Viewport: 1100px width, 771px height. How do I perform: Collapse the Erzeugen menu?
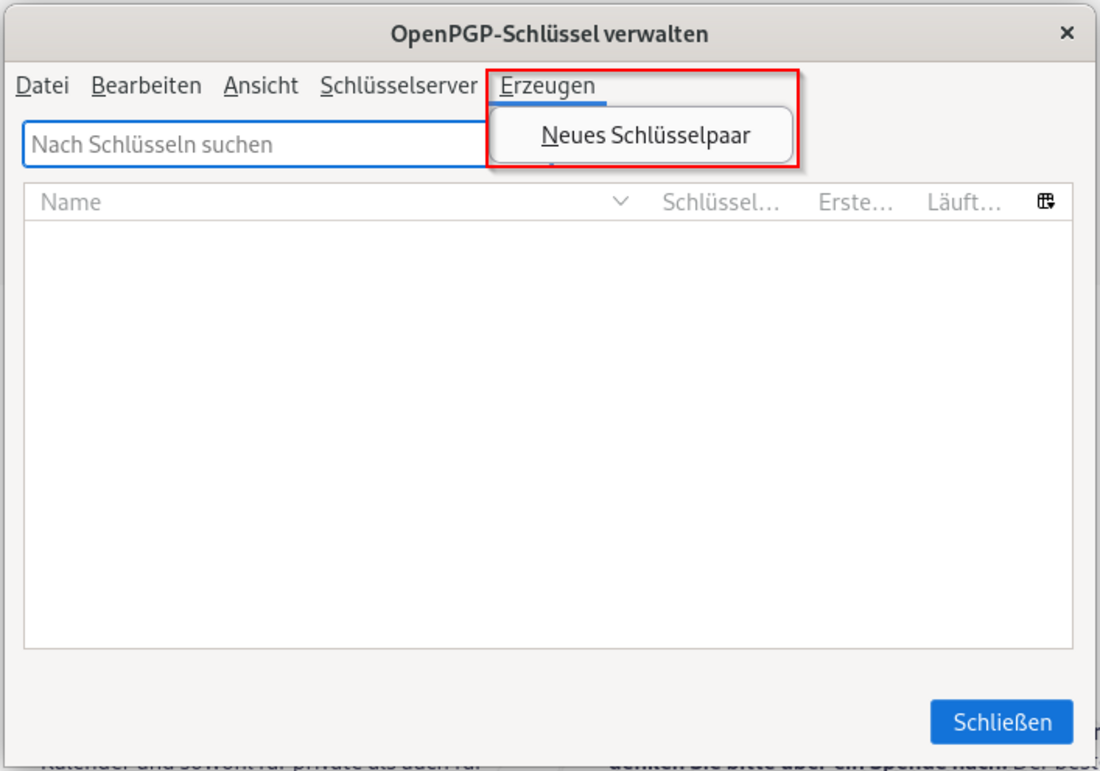pos(547,86)
